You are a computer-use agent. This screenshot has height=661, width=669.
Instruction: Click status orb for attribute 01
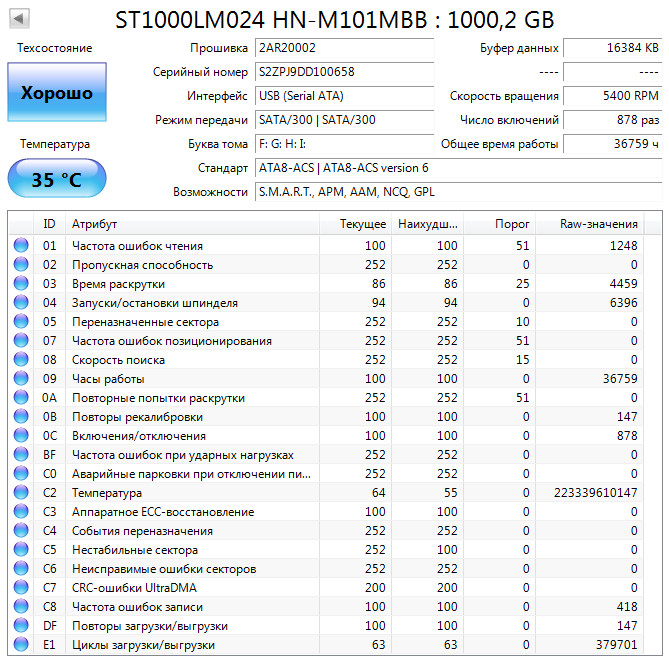[x=21, y=245]
